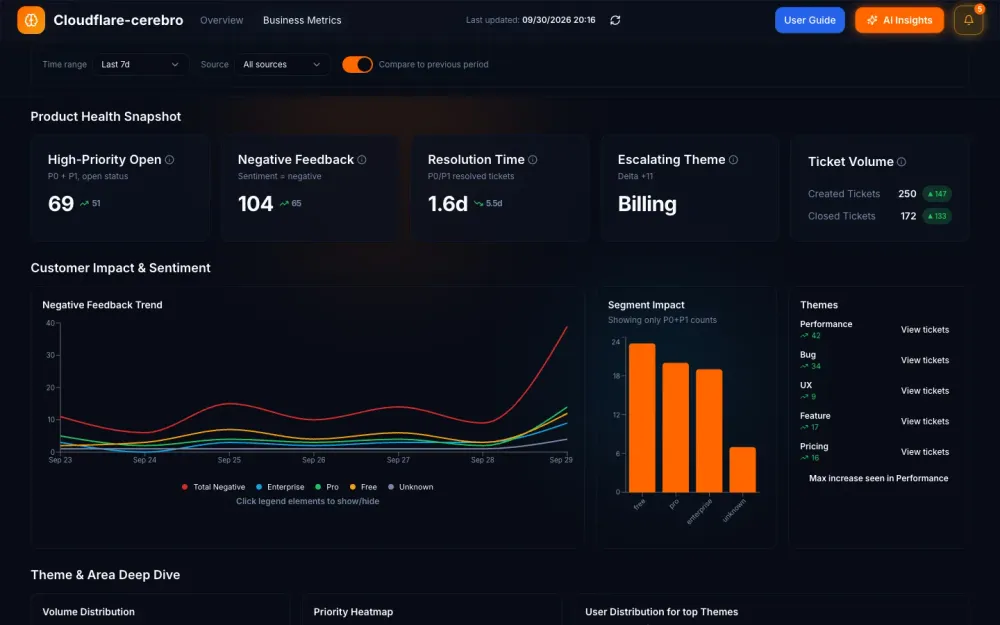Screen dimensions: 1000x625
Task: Toggle Compare to previous period switch
Action: coord(357,64)
